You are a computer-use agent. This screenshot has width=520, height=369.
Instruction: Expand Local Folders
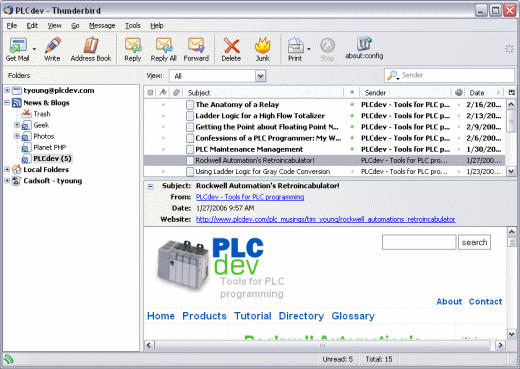pyautogui.click(x=7, y=169)
